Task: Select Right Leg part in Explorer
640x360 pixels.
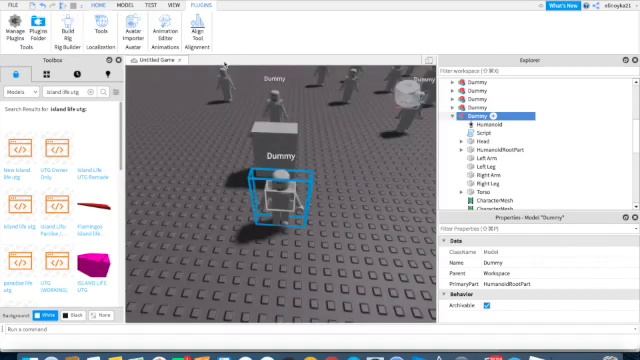Action: (x=487, y=184)
